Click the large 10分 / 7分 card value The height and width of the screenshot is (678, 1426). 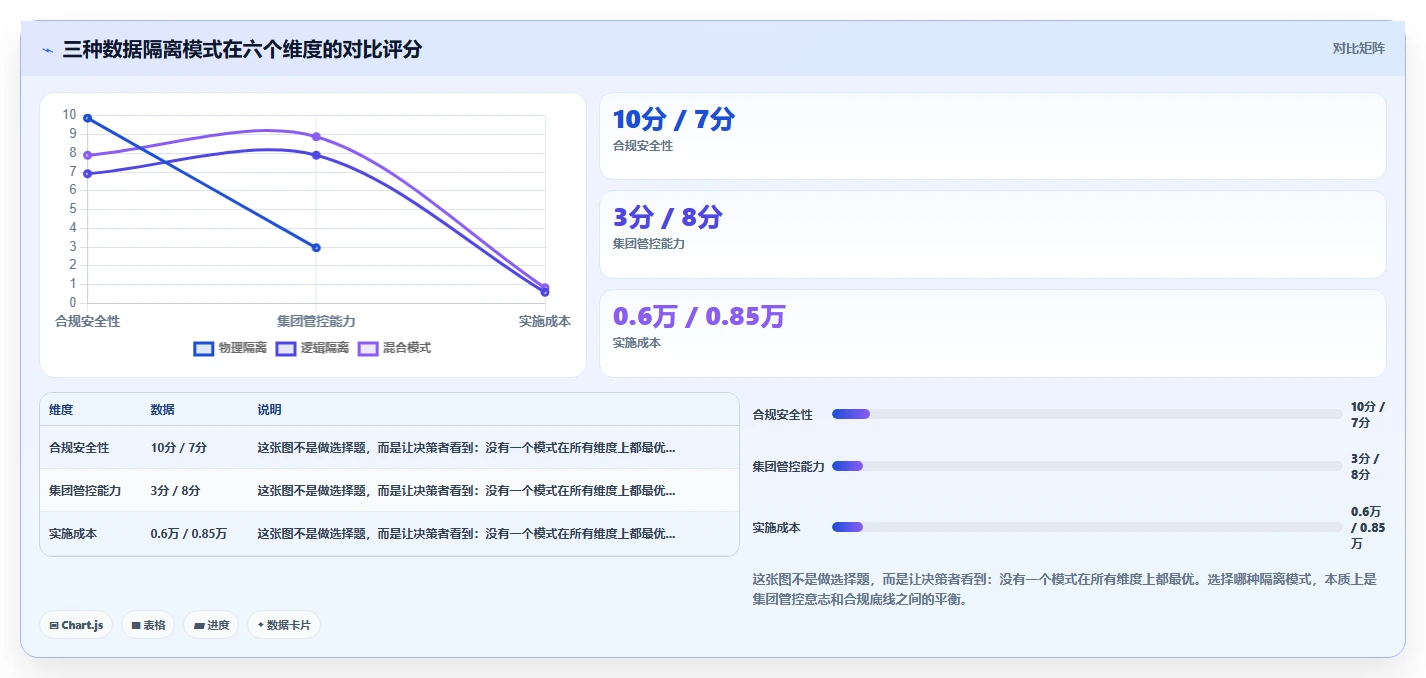pos(673,120)
